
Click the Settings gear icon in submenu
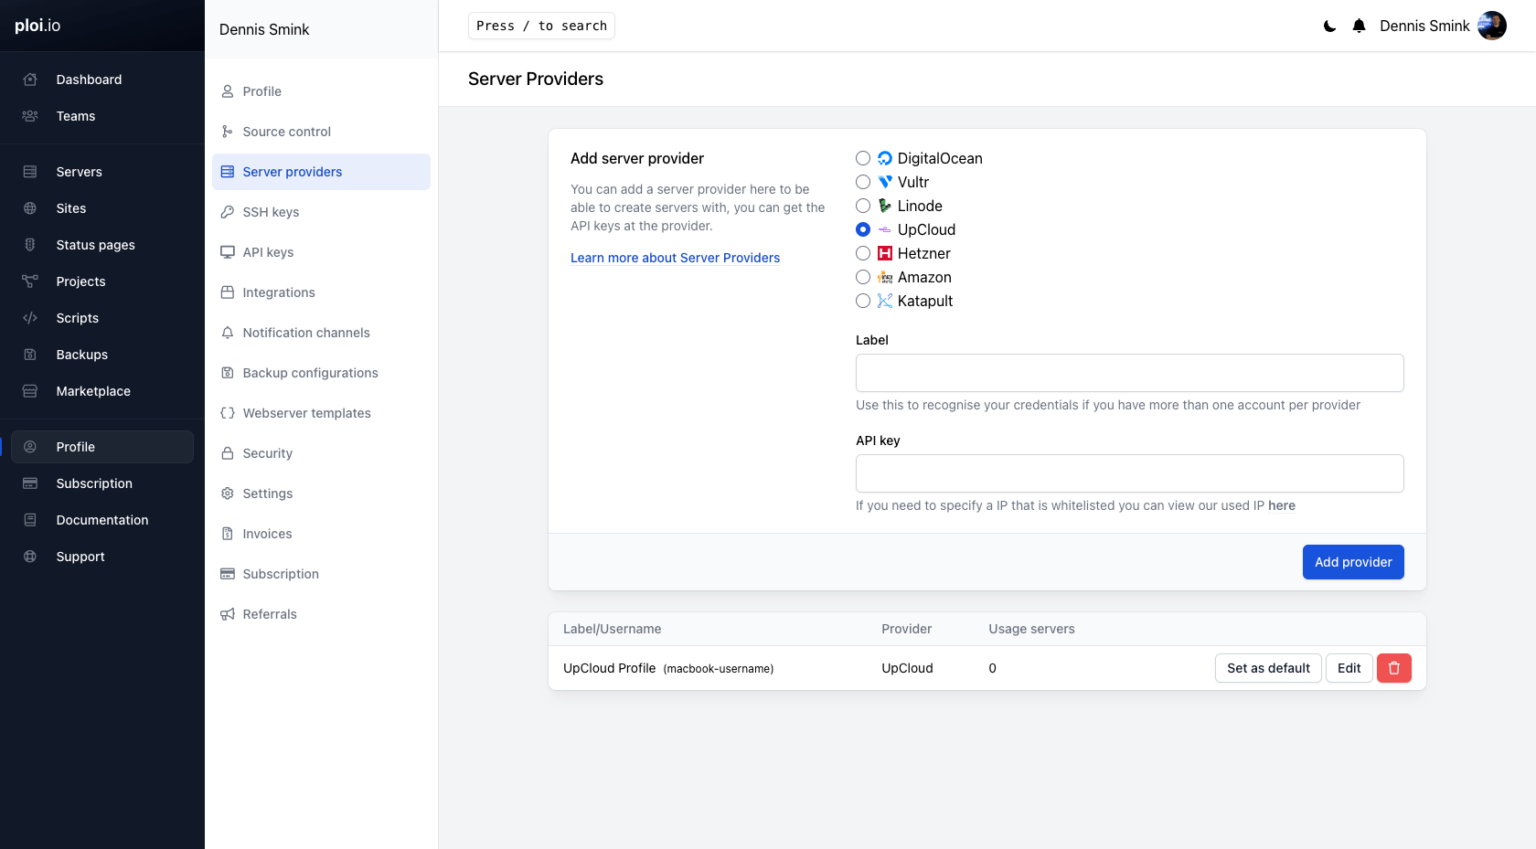click(x=227, y=493)
